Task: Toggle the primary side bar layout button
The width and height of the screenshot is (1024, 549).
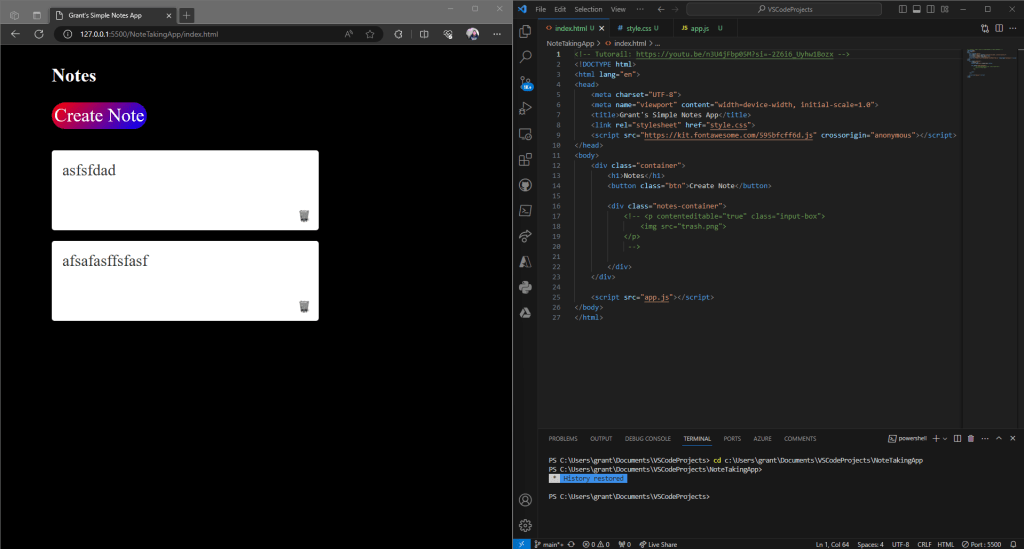Action: click(x=903, y=9)
